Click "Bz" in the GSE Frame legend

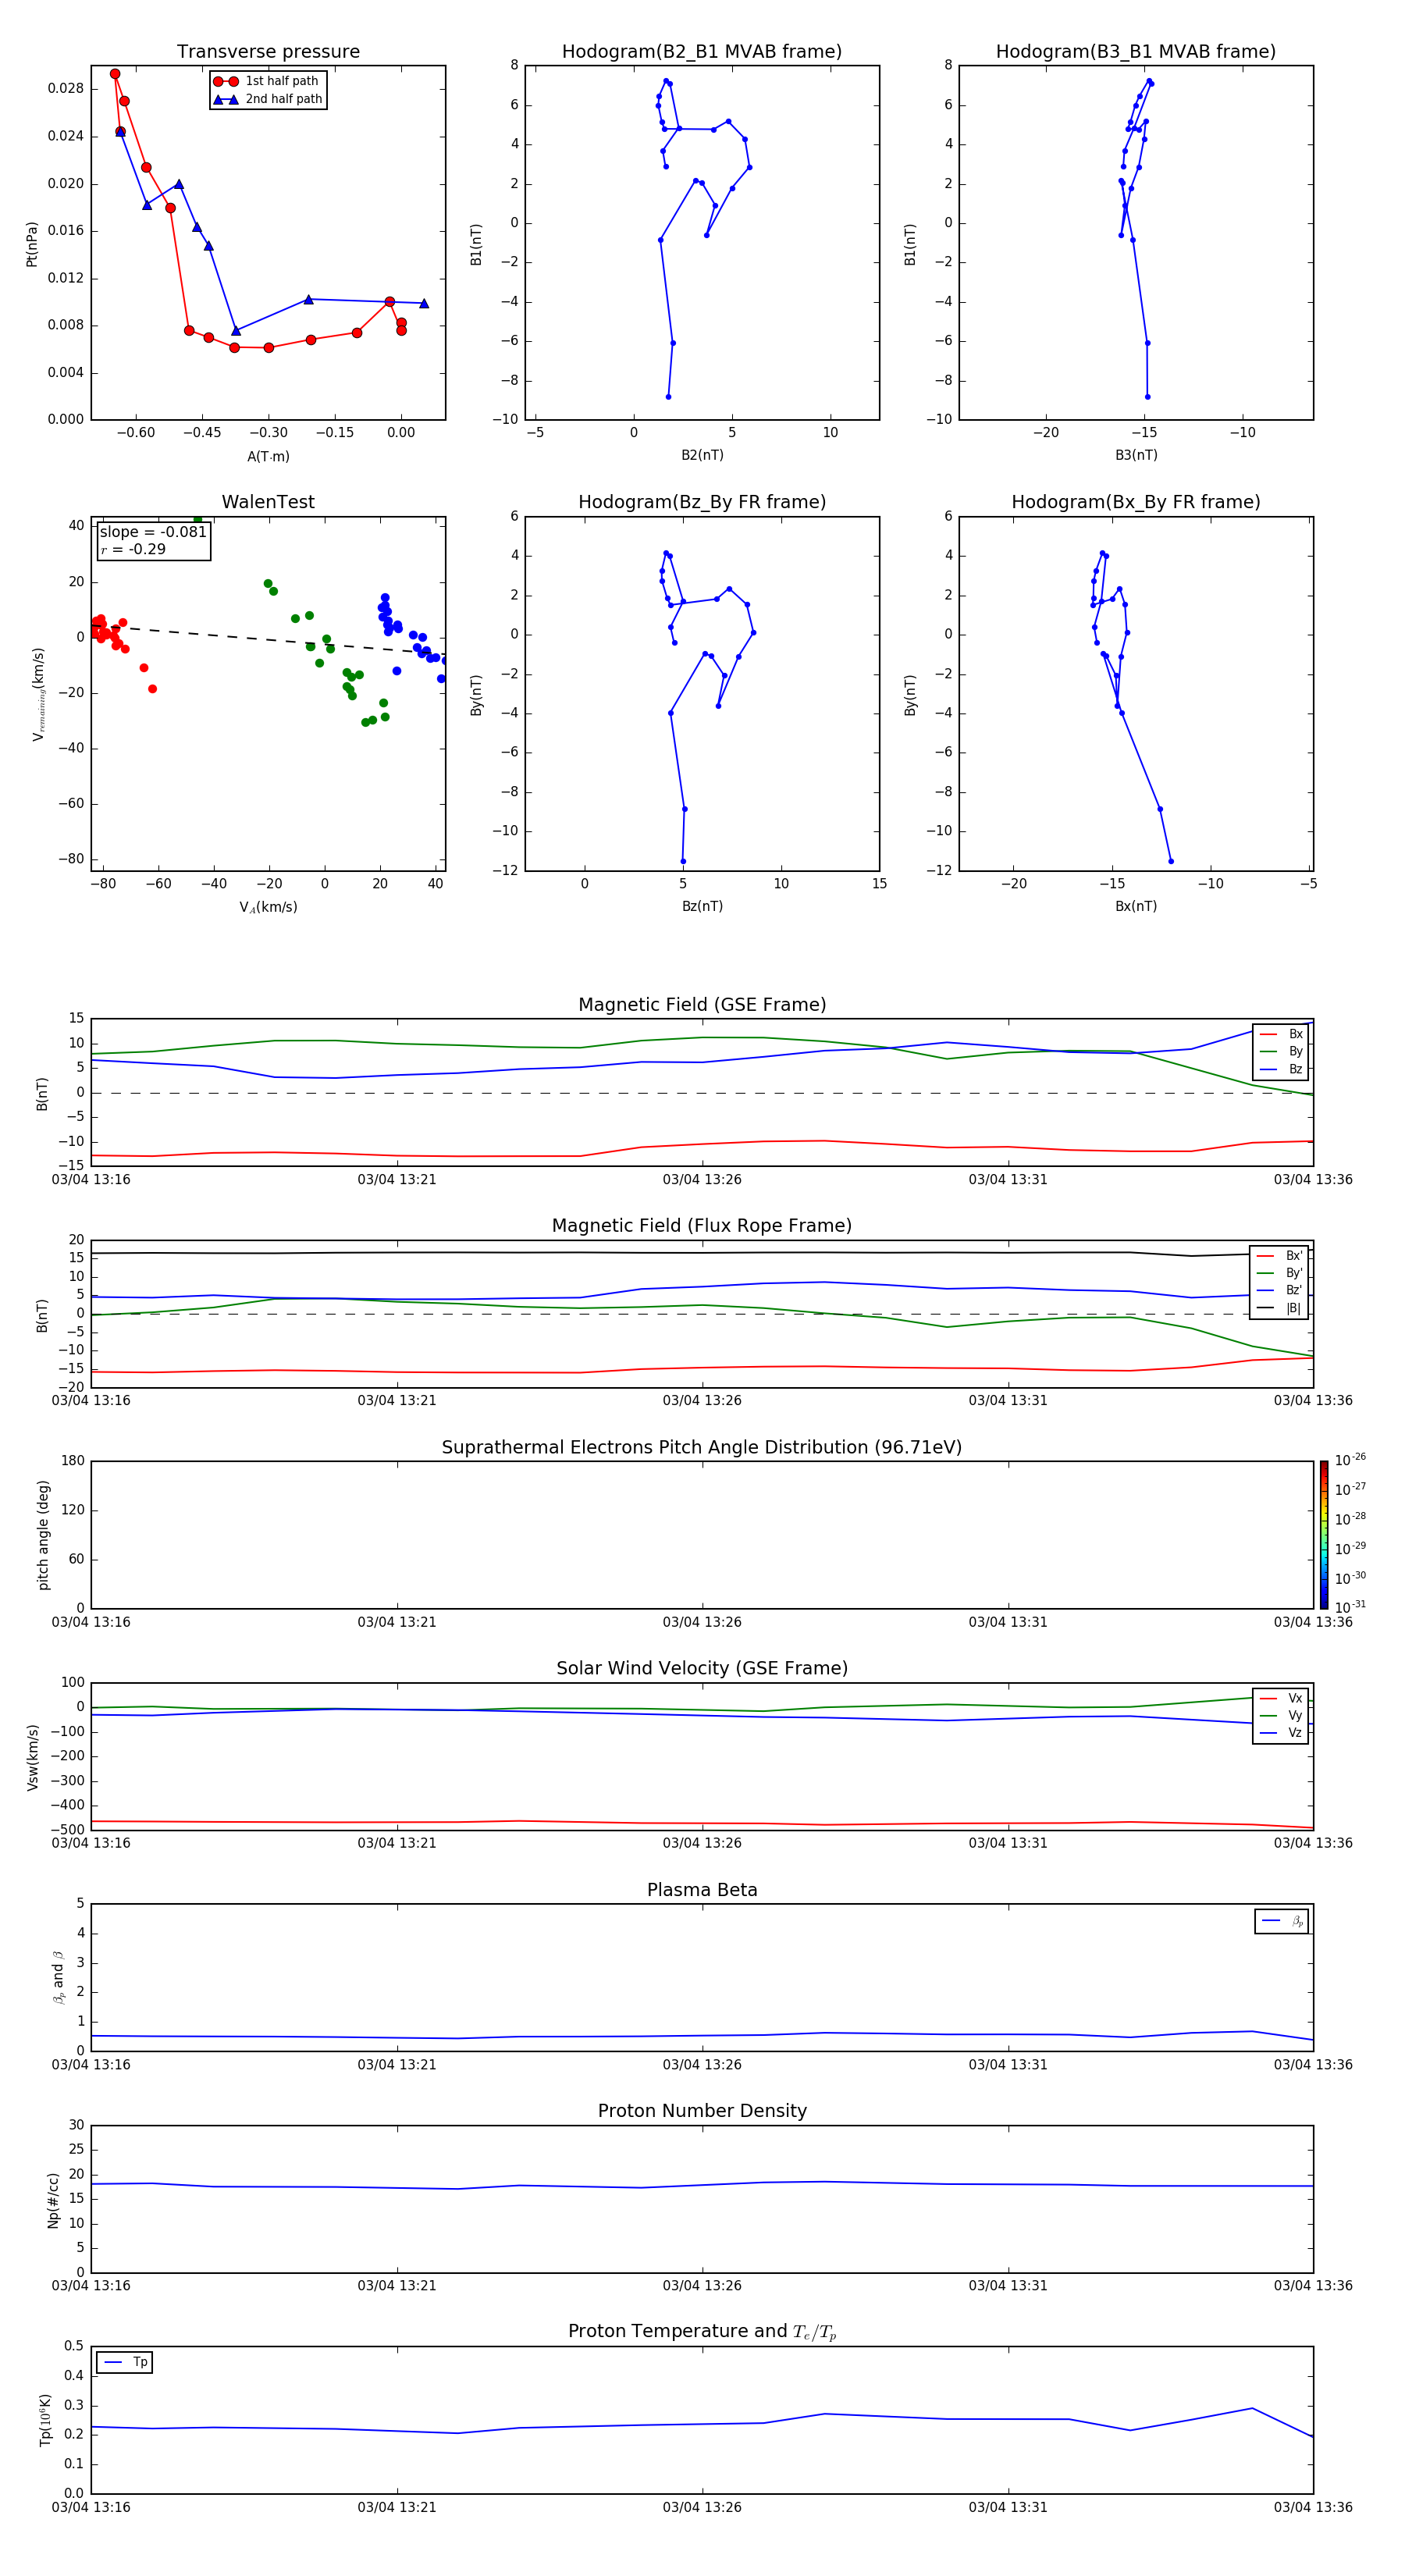point(1295,1069)
